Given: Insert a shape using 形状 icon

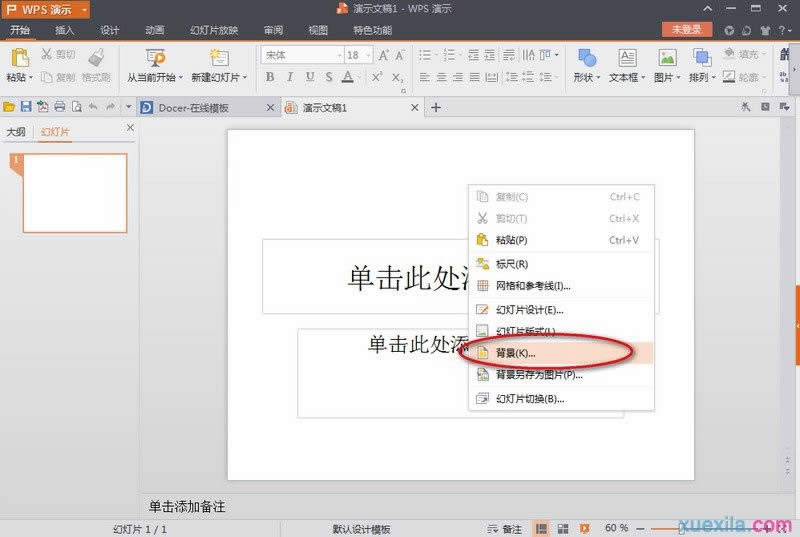Looking at the screenshot, I should pyautogui.click(x=587, y=58).
